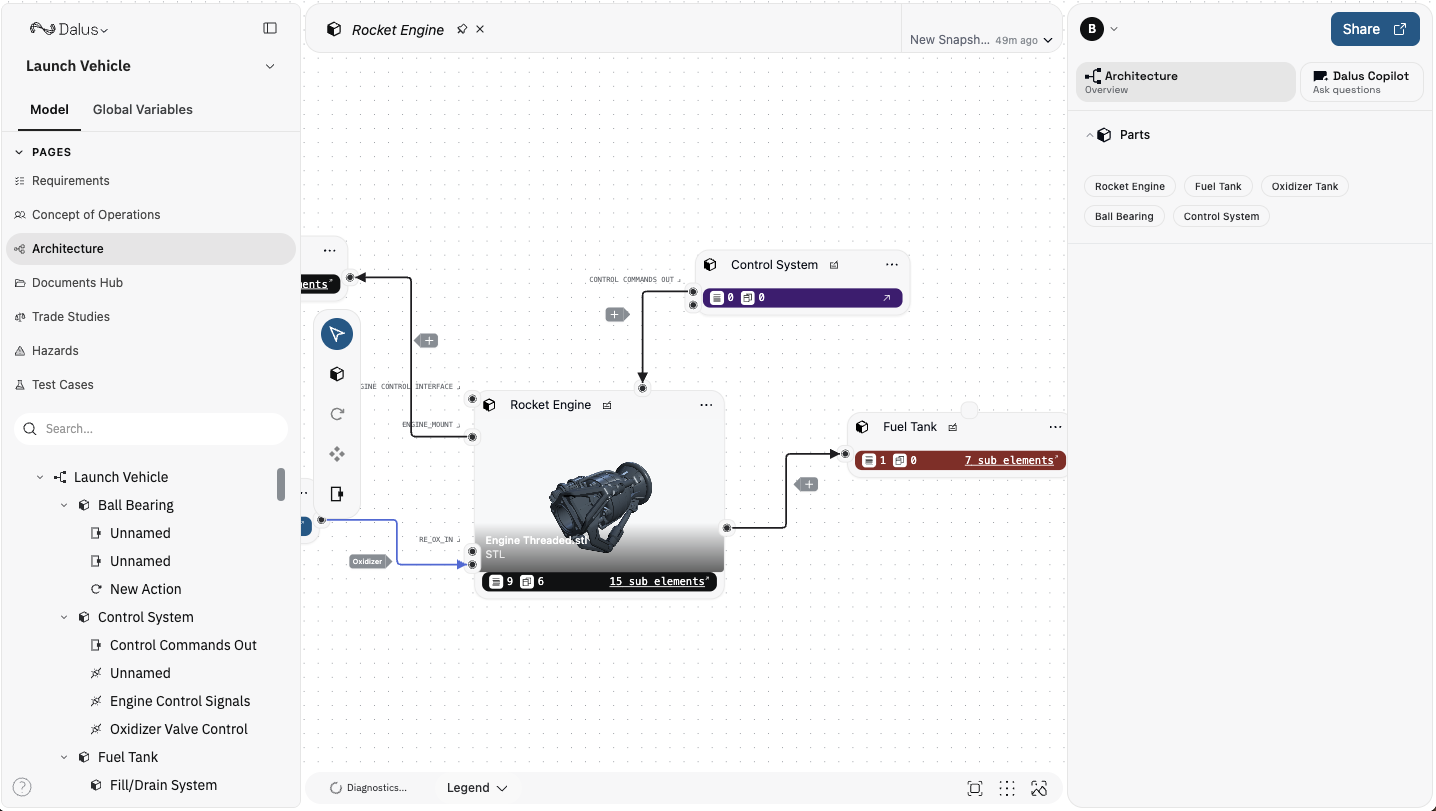The height and width of the screenshot is (811, 1436).
Task: Add element on Fuel Tank connection line
Action: 807,485
